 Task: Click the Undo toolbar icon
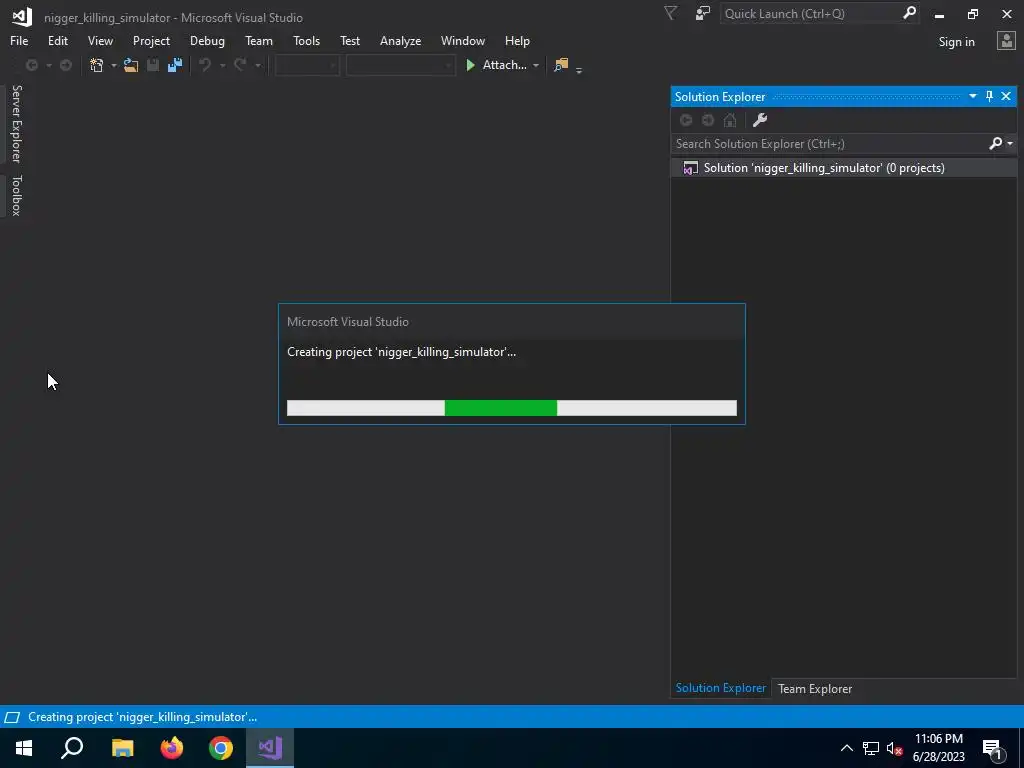pyautogui.click(x=205, y=65)
